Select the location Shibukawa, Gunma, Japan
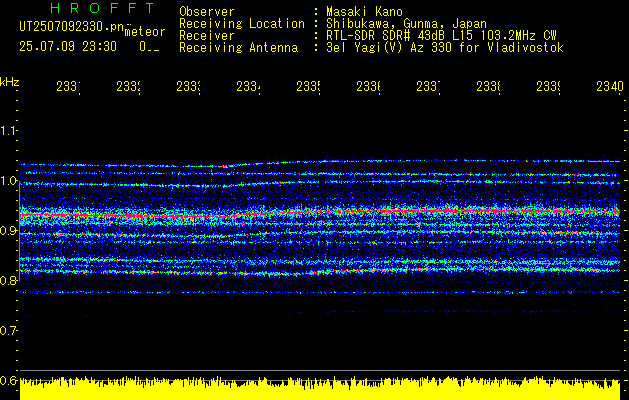Screen dimensions: 629x400 point(406,24)
